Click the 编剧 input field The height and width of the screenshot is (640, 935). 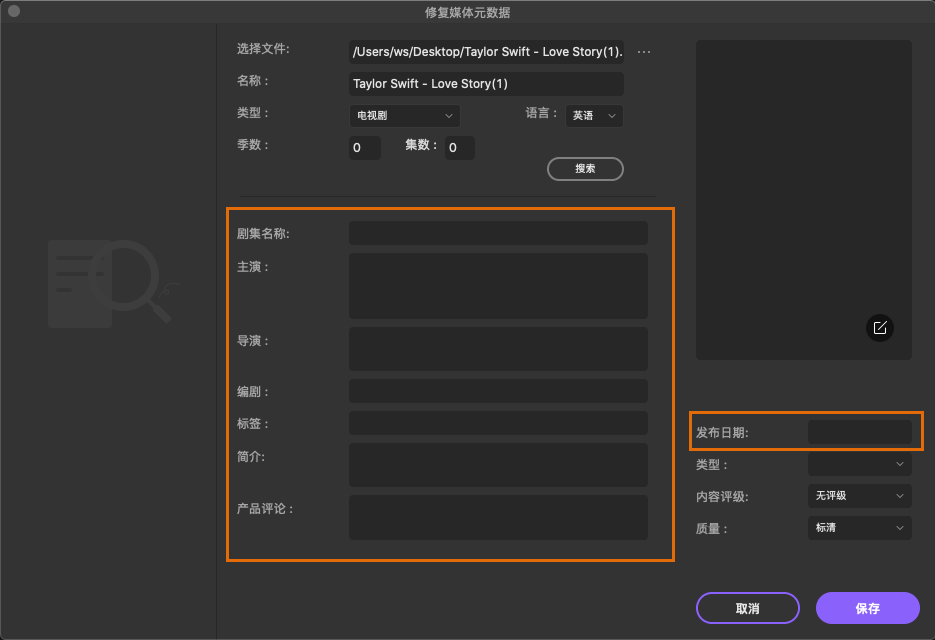point(498,390)
